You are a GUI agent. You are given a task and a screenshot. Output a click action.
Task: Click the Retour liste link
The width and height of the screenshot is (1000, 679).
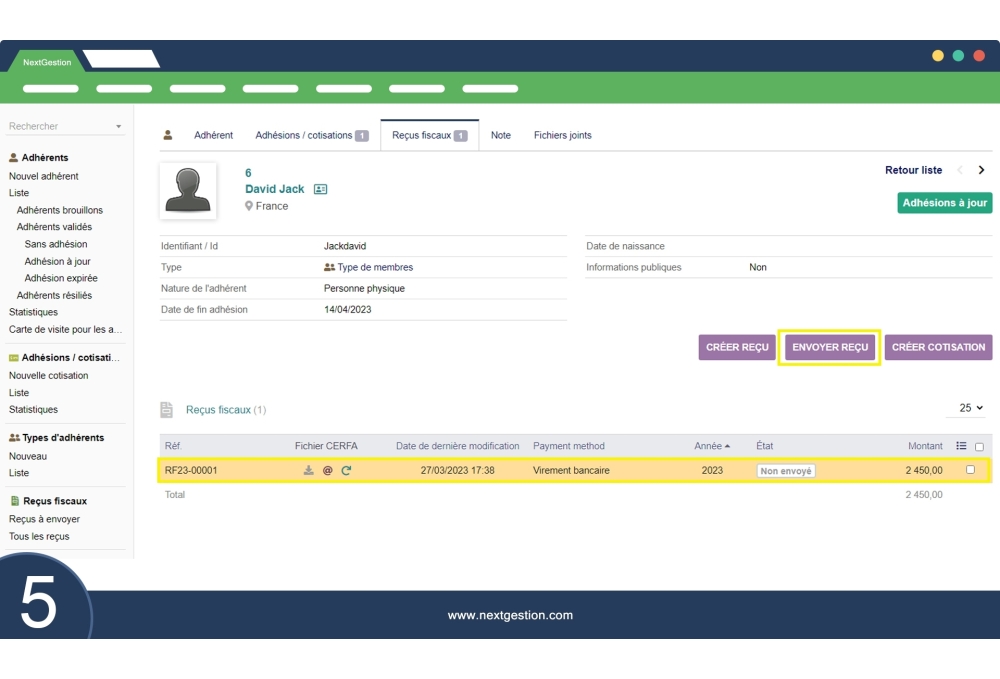[x=913, y=170]
